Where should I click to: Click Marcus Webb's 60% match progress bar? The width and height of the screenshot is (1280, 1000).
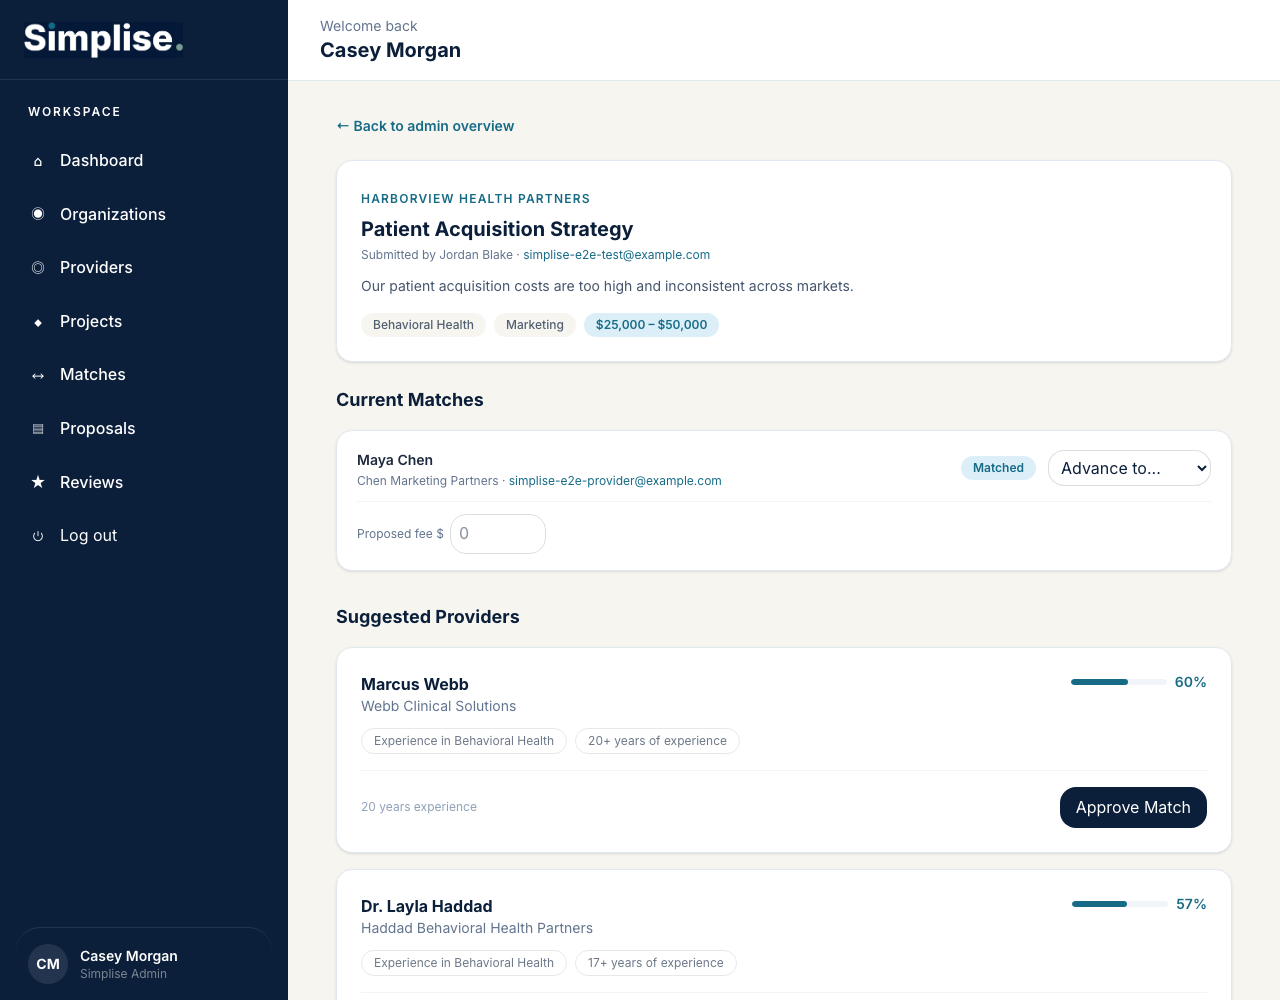pos(1118,682)
